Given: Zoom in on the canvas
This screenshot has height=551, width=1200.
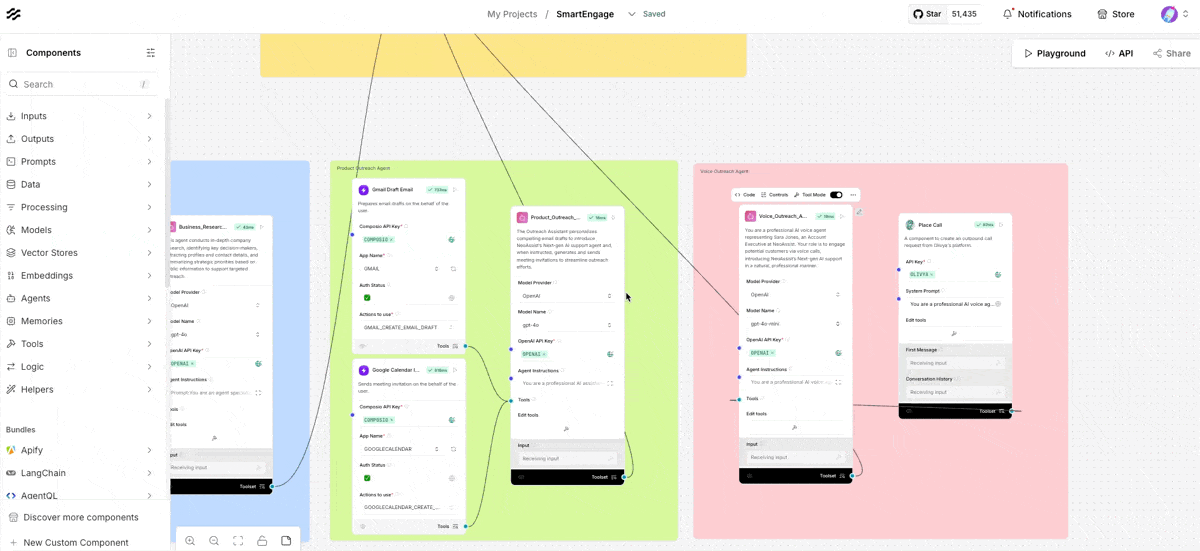Looking at the screenshot, I should click(x=190, y=541).
